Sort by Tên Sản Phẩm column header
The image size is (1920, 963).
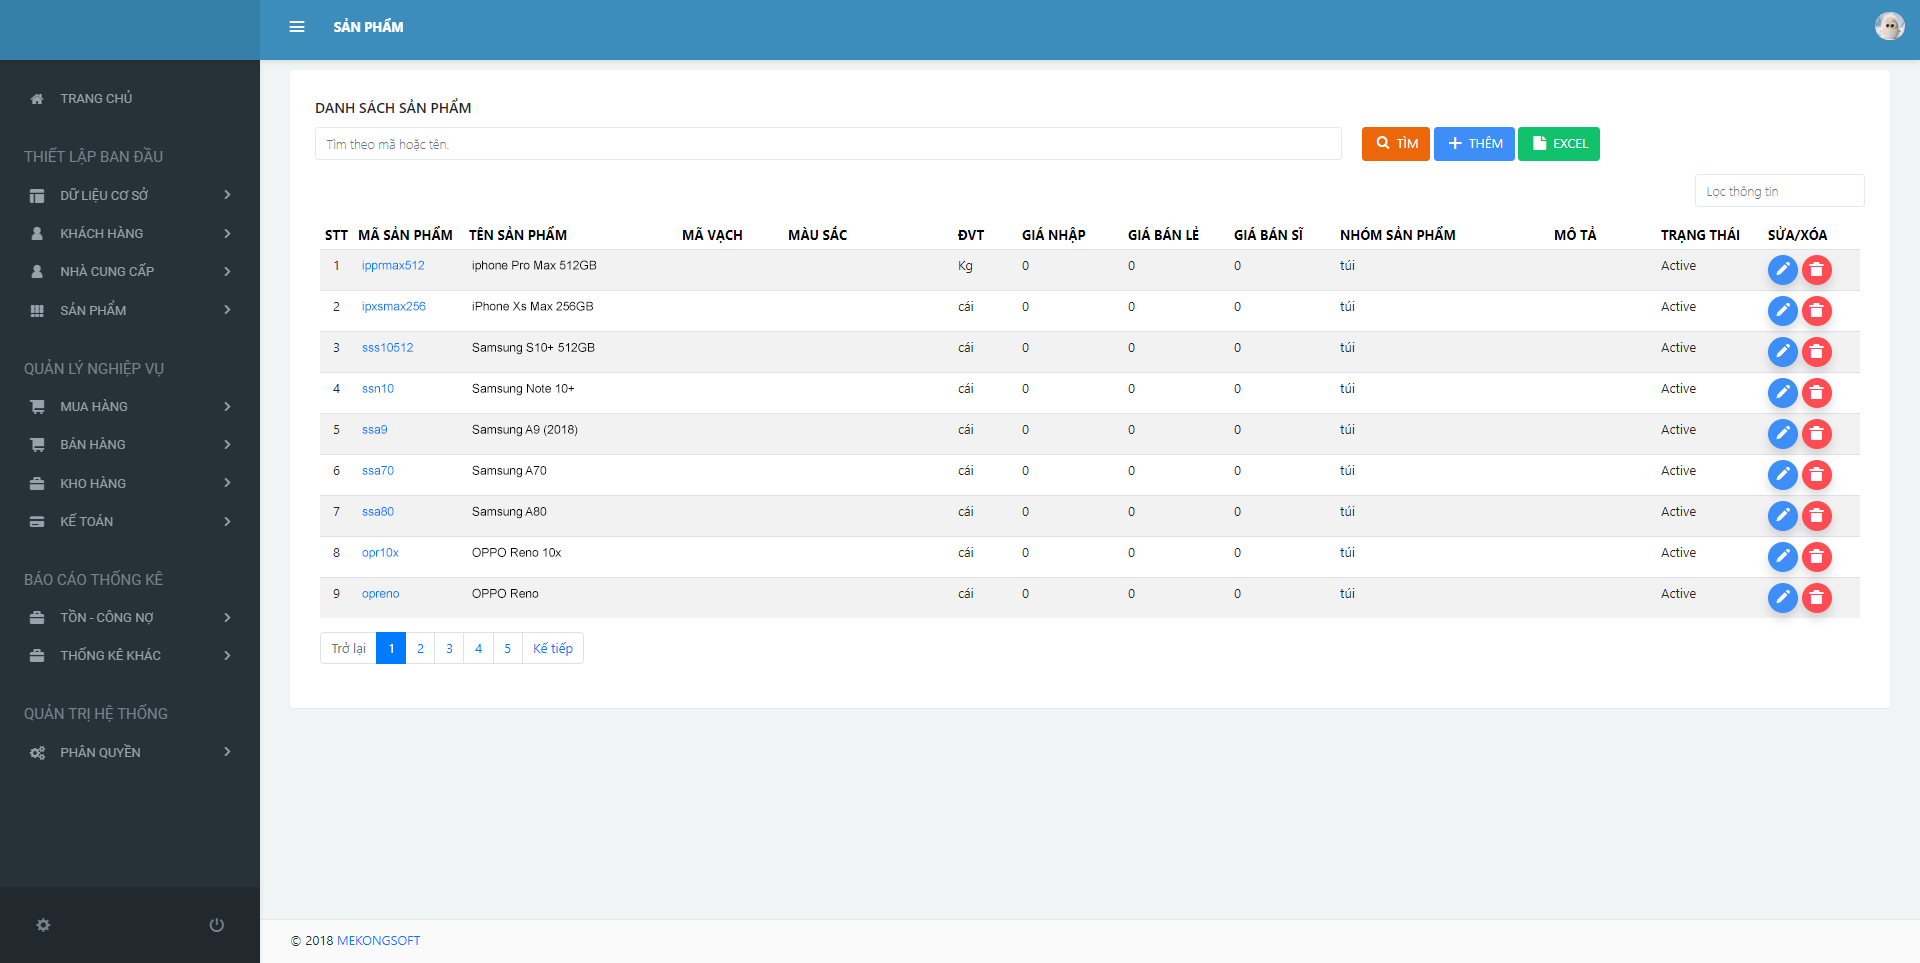click(518, 235)
